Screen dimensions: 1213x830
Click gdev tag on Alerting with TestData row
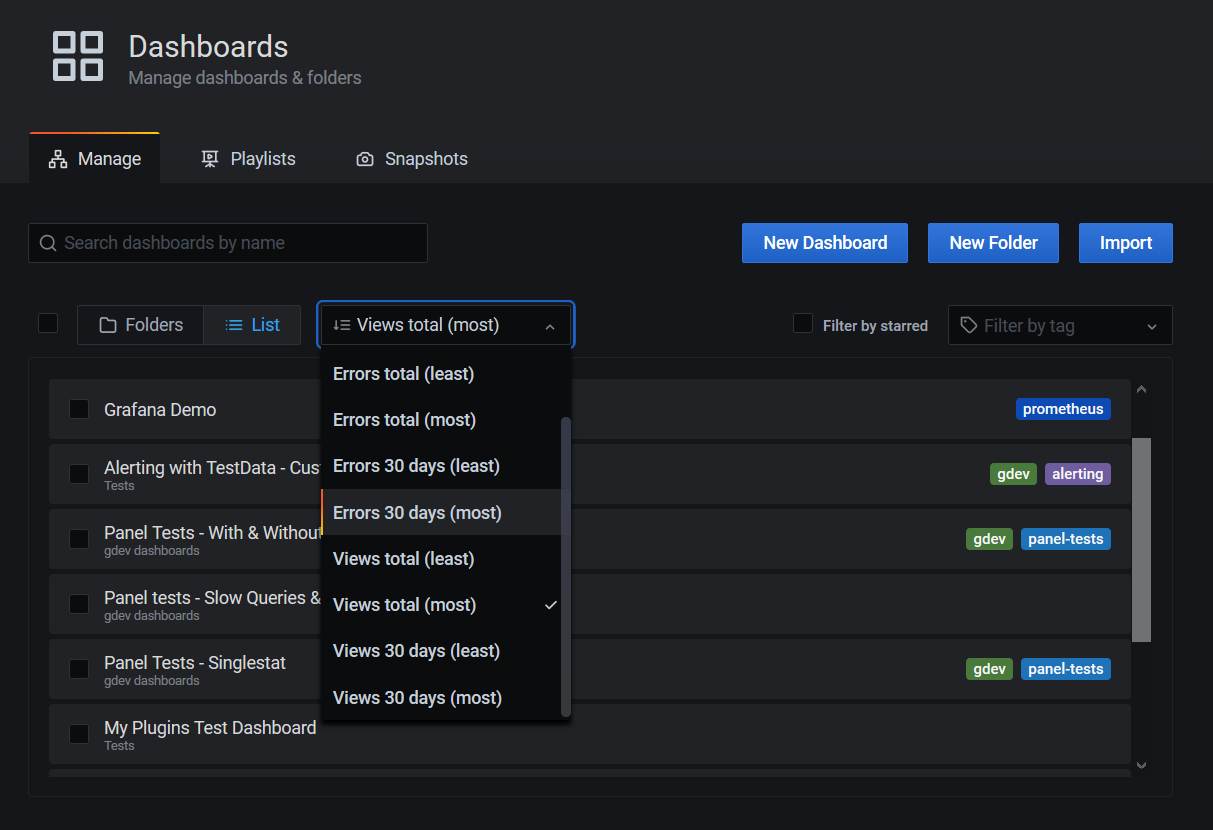tap(1013, 474)
